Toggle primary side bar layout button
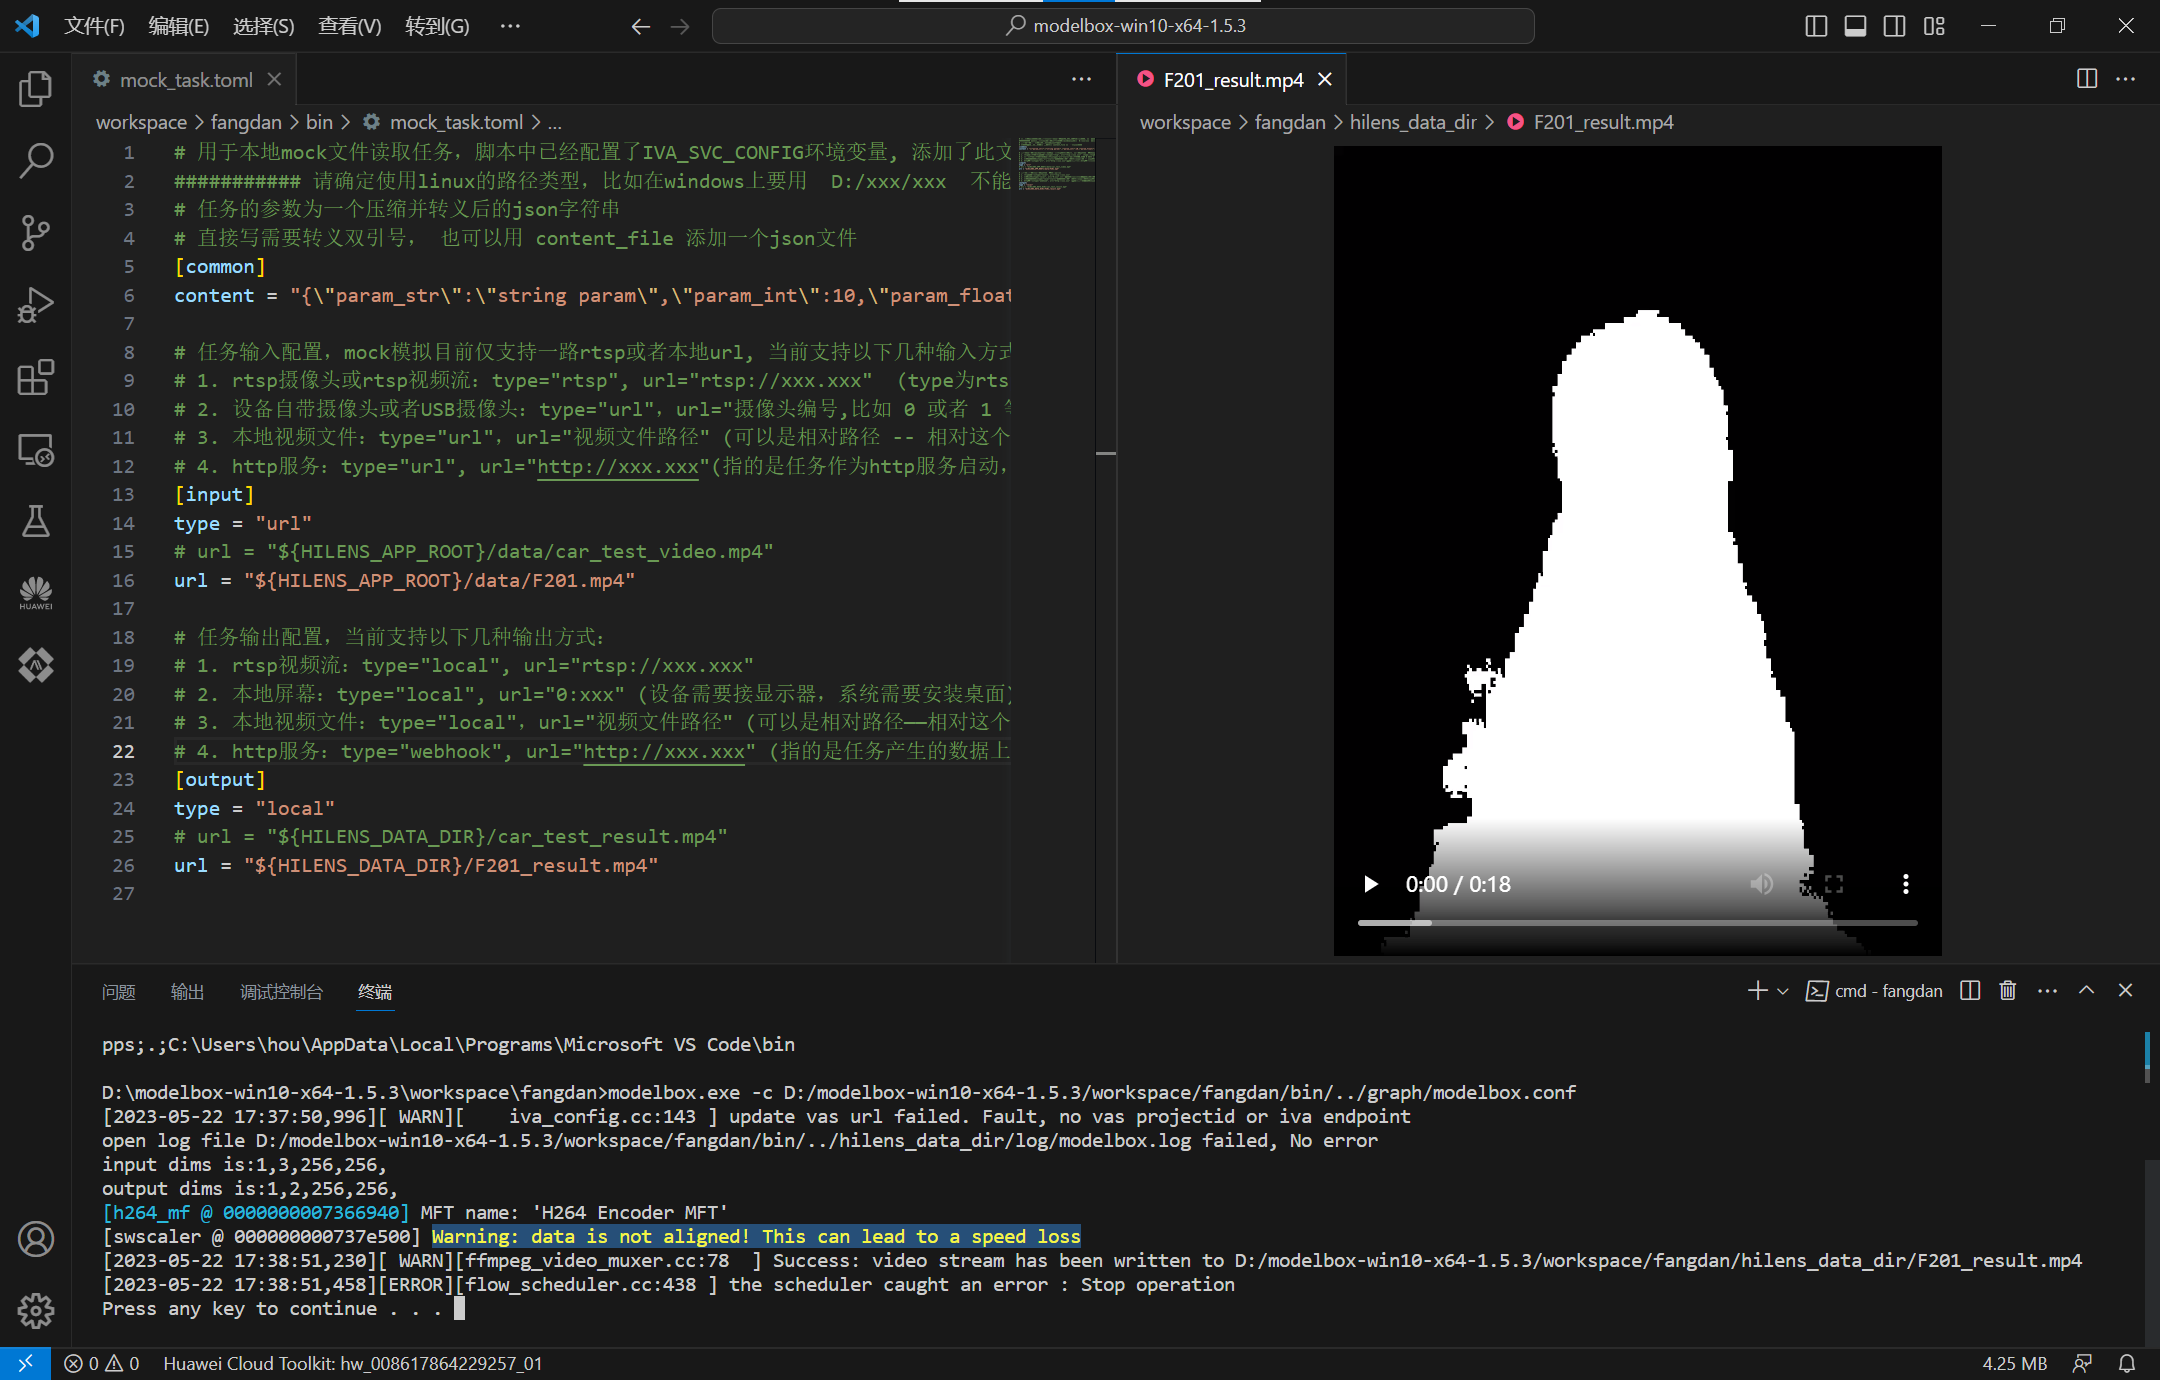The height and width of the screenshot is (1380, 2160). pos(1816,26)
